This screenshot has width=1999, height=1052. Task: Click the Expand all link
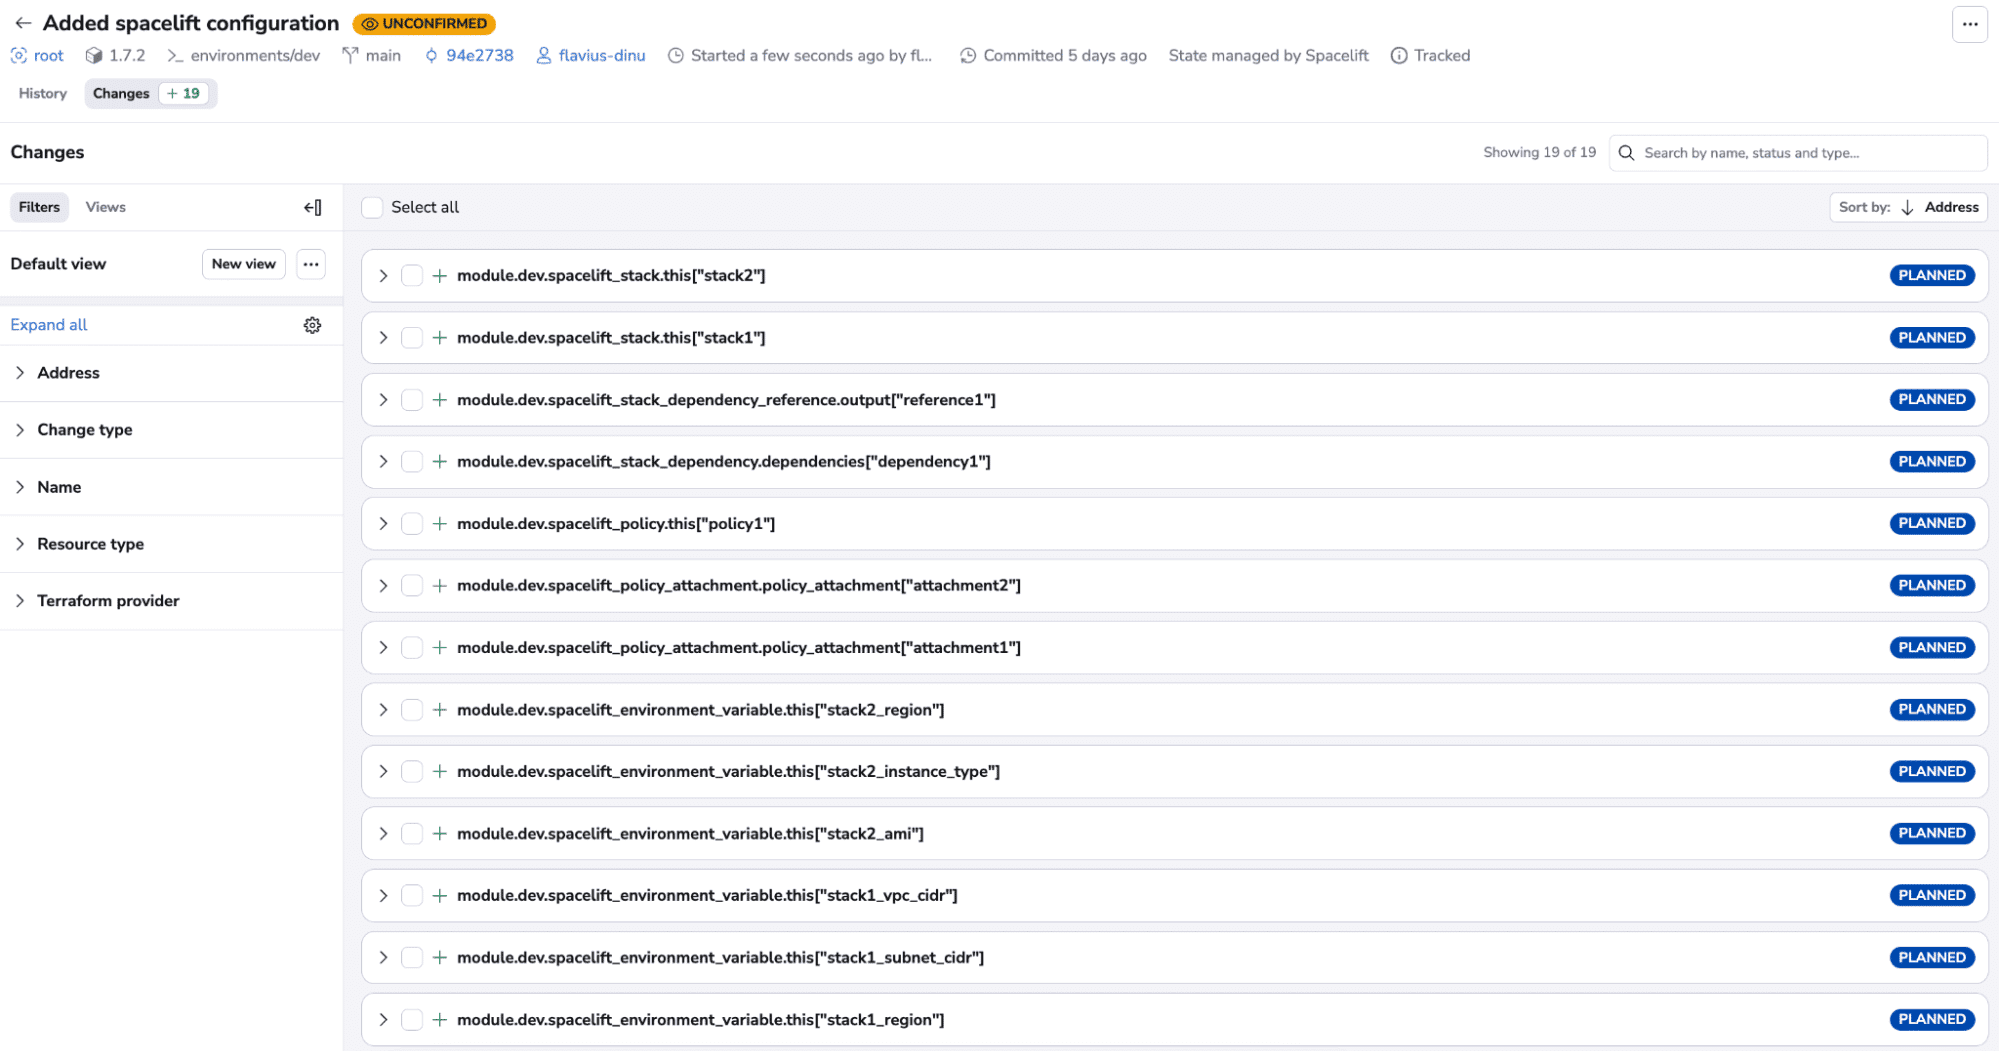point(49,325)
